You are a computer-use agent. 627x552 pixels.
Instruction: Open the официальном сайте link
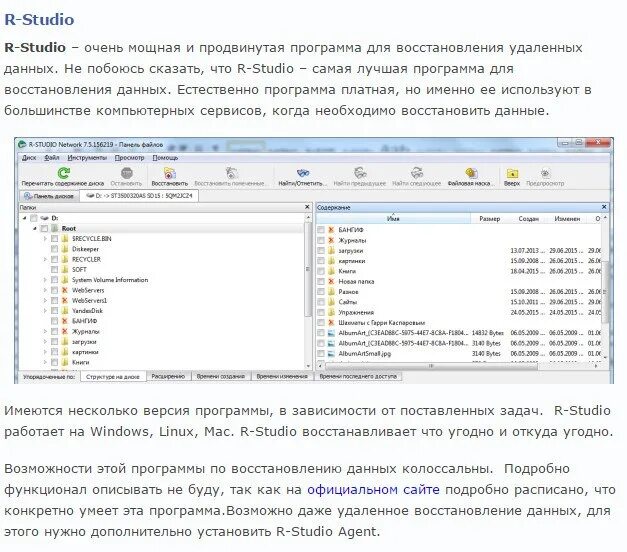pyautogui.click(x=373, y=489)
